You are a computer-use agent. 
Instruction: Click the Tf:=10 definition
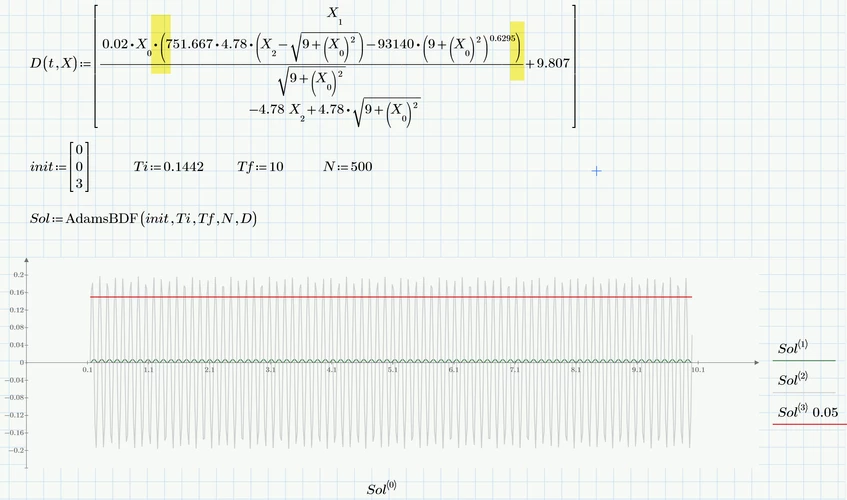point(260,167)
